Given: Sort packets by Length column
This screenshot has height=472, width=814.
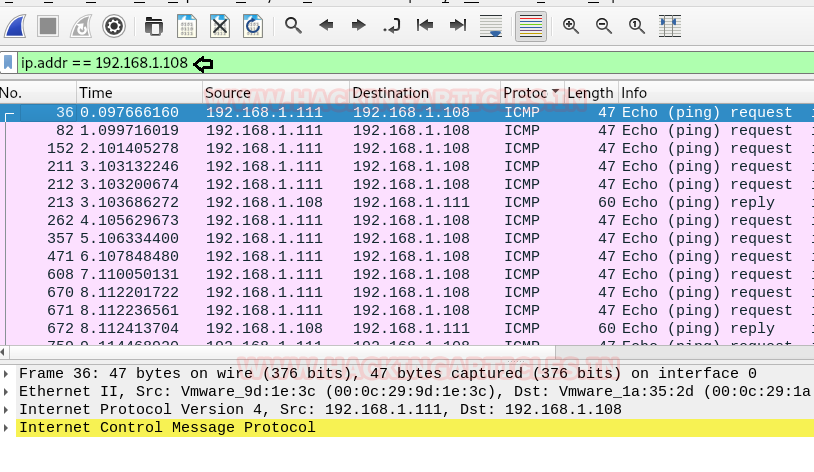Looking at the screenshot, I should coord(591,93).
